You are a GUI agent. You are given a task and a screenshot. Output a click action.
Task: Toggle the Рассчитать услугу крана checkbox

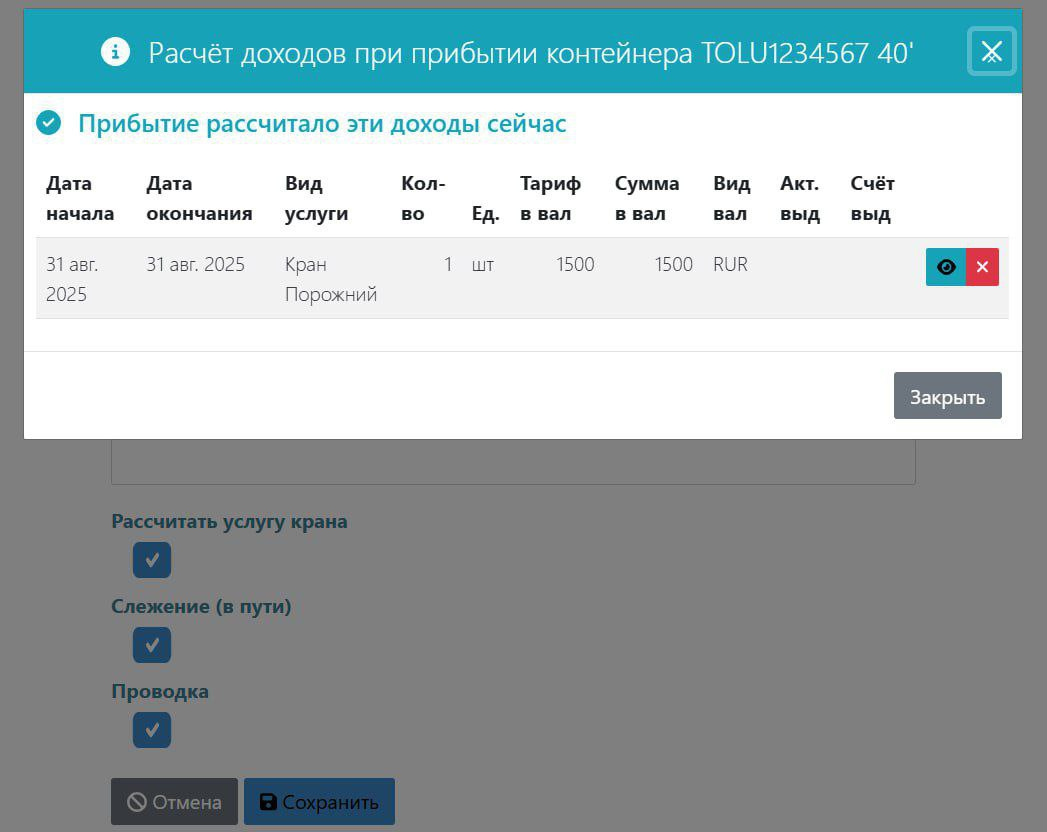coord(152,560)
